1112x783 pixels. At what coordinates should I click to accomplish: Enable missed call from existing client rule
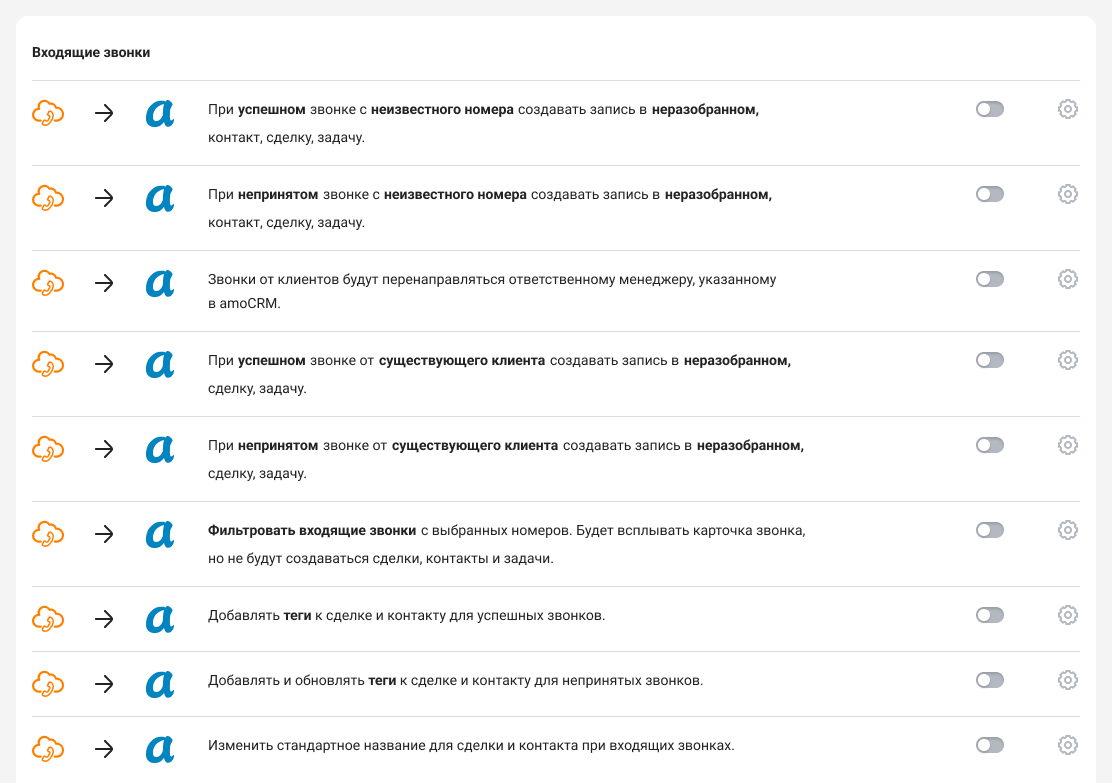point(989,445)
